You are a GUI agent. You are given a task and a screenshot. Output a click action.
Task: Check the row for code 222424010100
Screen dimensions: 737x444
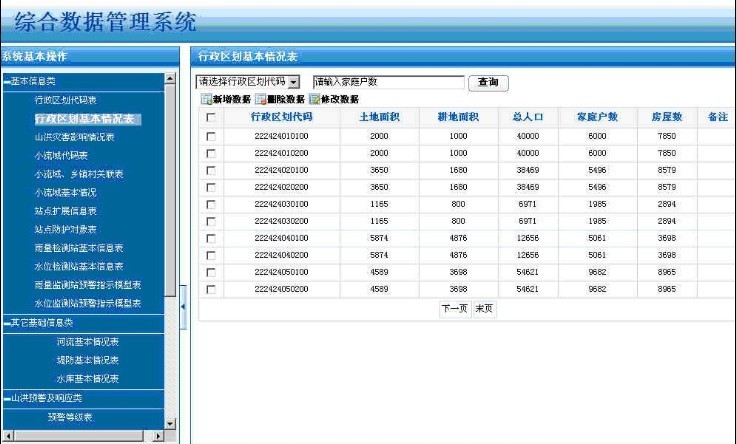[x=211, y=136]
